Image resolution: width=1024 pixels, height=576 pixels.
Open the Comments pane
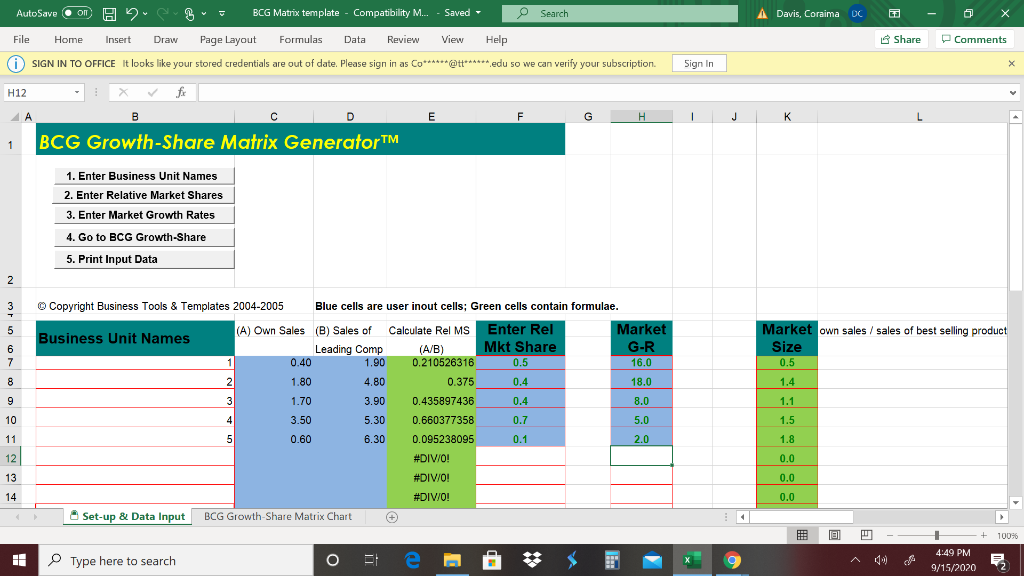(975, 38)
